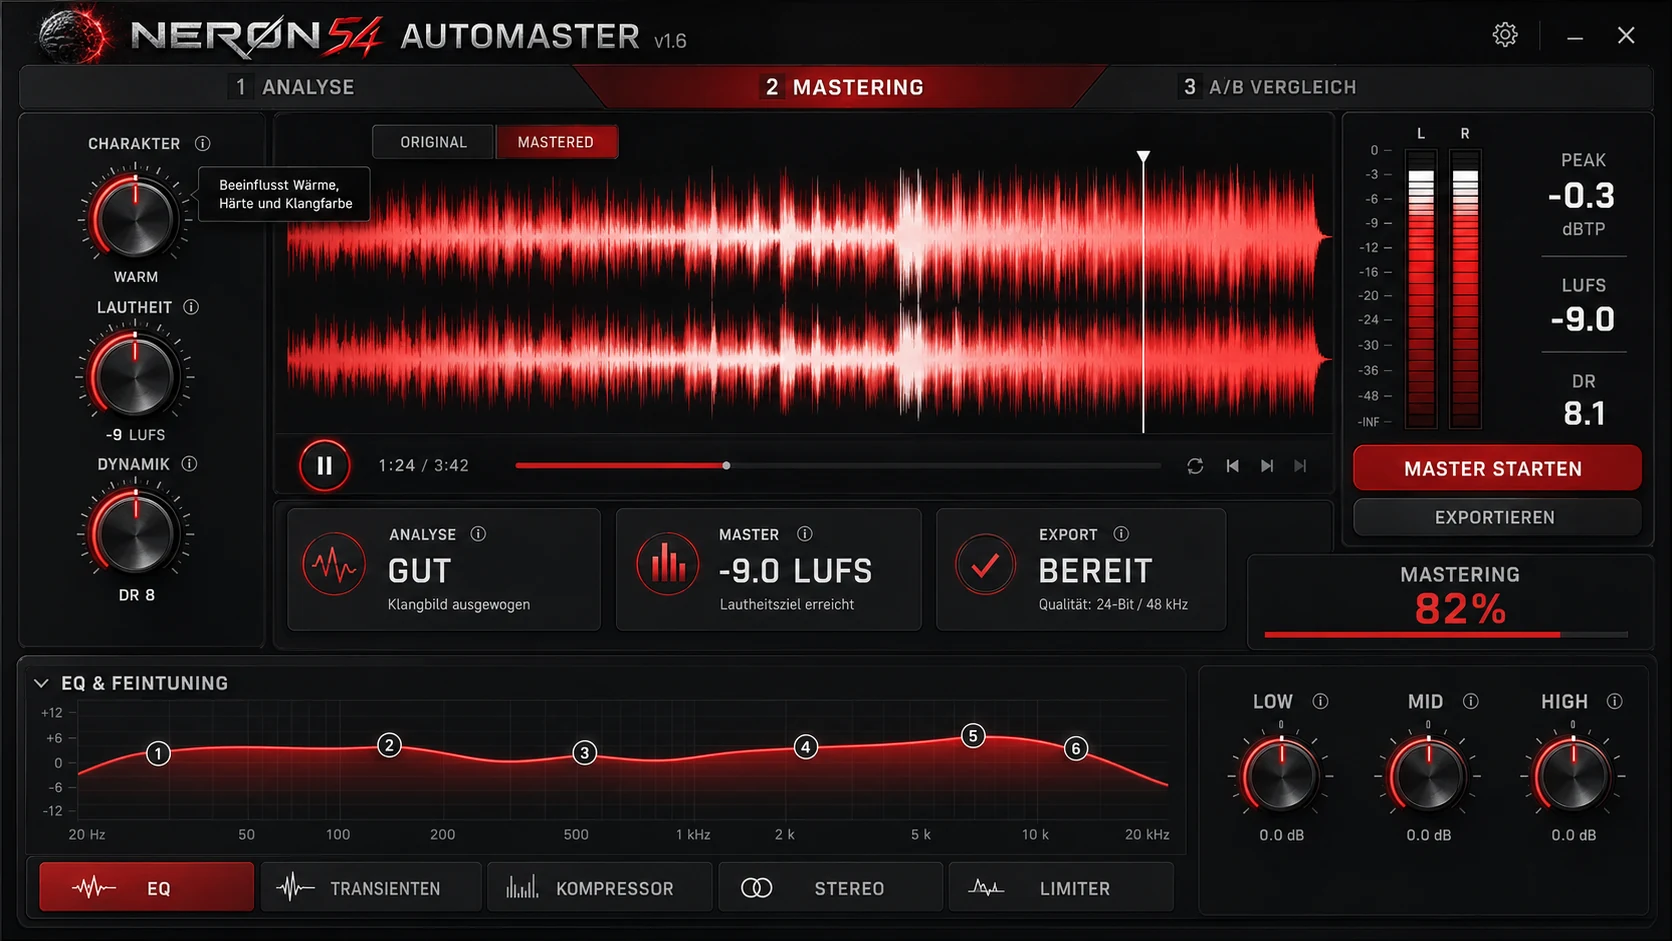Skip to previous track start
Image resolution: width=1672 pixels, height=941 pixels.
click(1232, 466)
